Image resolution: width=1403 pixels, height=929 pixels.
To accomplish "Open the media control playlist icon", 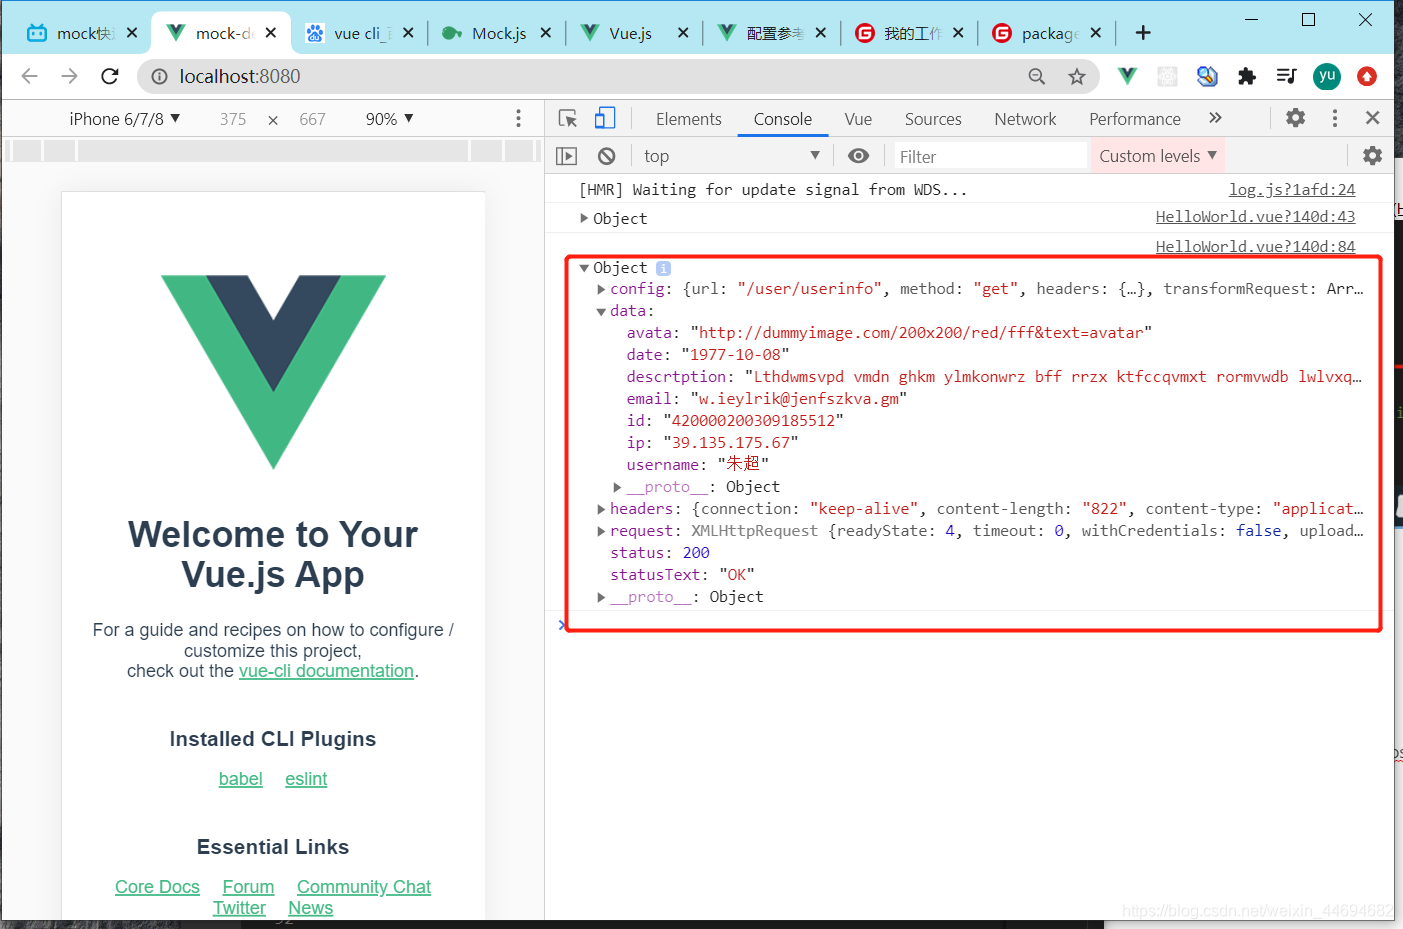I will coord(1287,76).
